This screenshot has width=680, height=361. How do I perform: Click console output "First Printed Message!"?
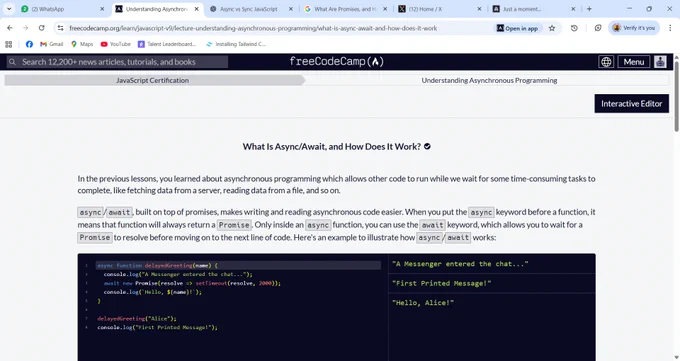(x=441, y=283)
